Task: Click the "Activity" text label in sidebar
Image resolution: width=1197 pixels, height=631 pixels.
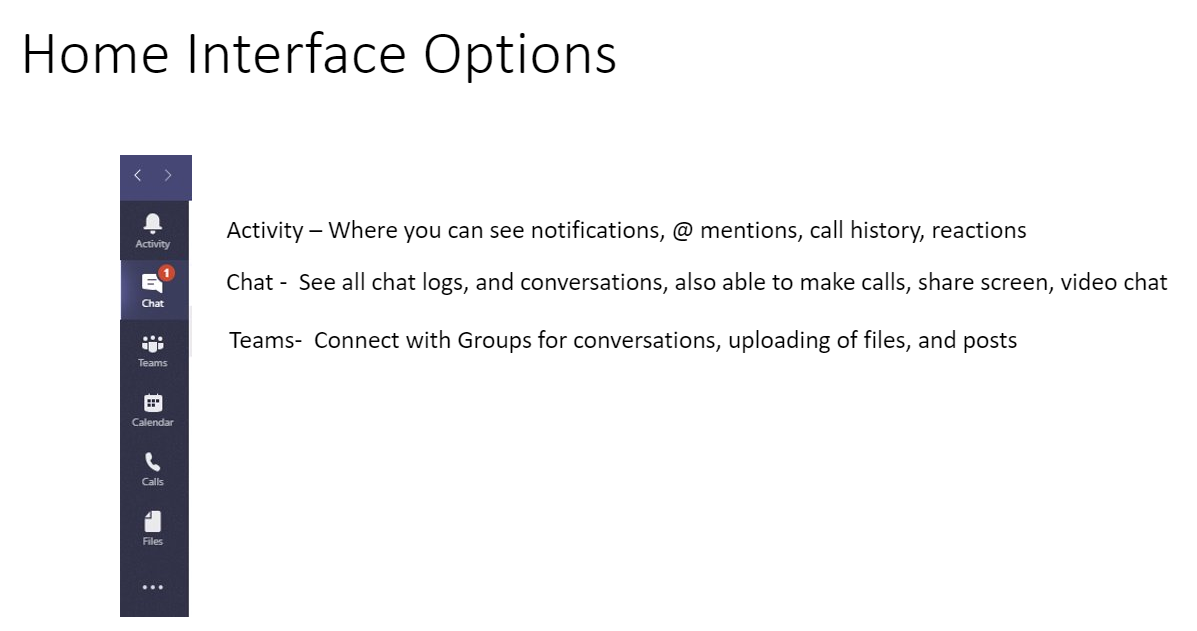Action: [x=153, y=244]
